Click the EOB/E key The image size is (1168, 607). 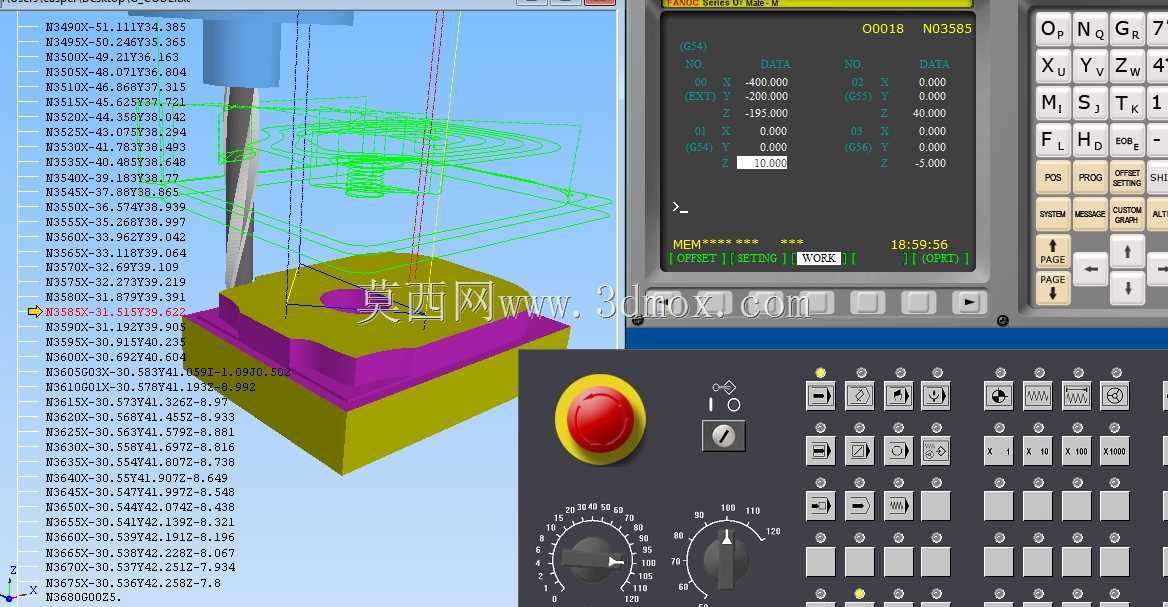pos(1127,139)
